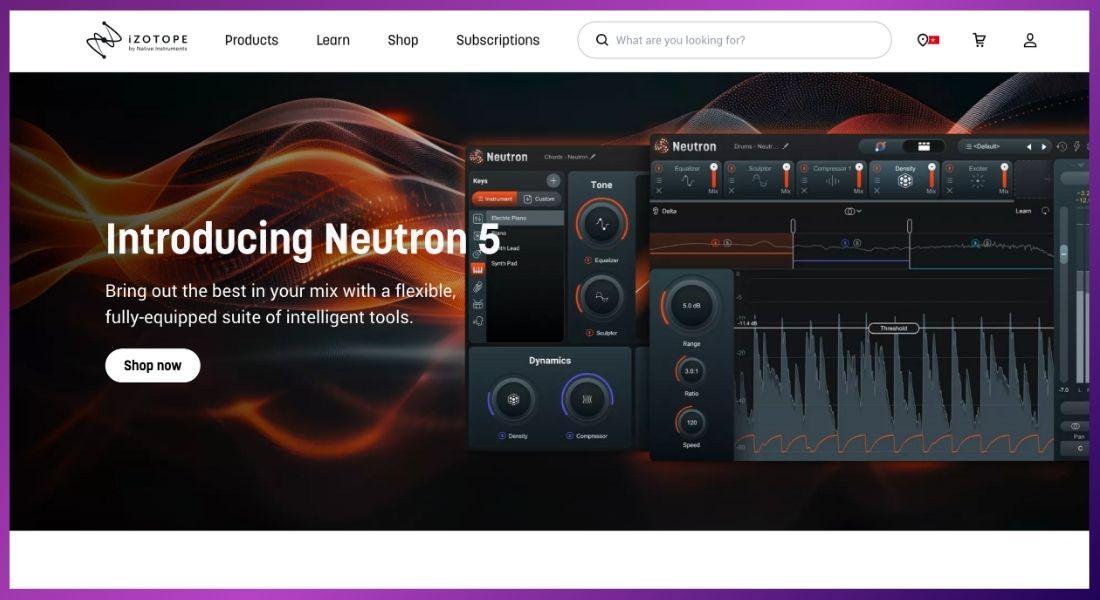Click the 'Introducing Neutron 5' headline
The width and height of the screenshot is (1100, 600).
(x=302, y=239)
